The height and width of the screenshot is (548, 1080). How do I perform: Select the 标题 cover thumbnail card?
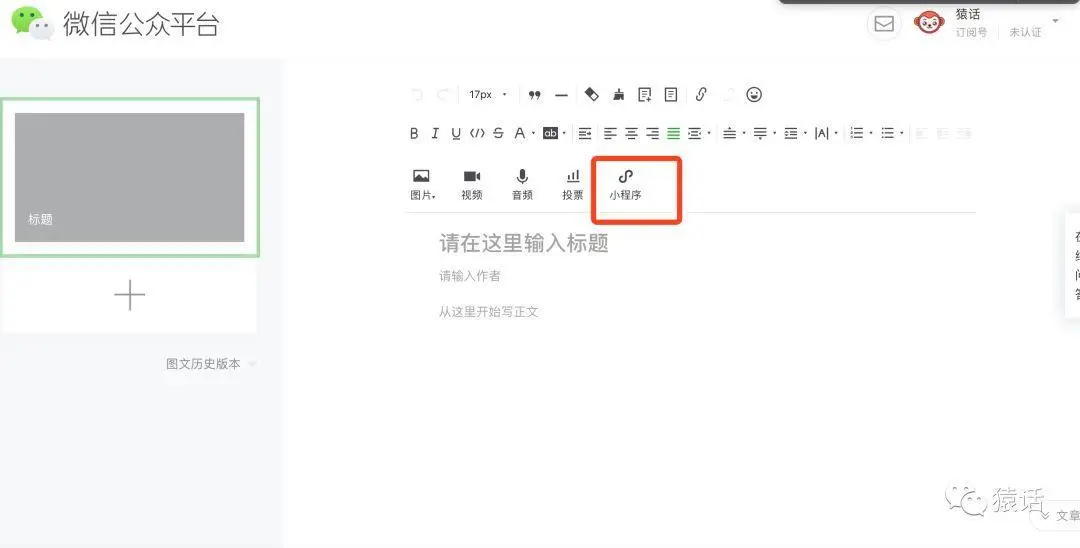click(x=129, y=178)
